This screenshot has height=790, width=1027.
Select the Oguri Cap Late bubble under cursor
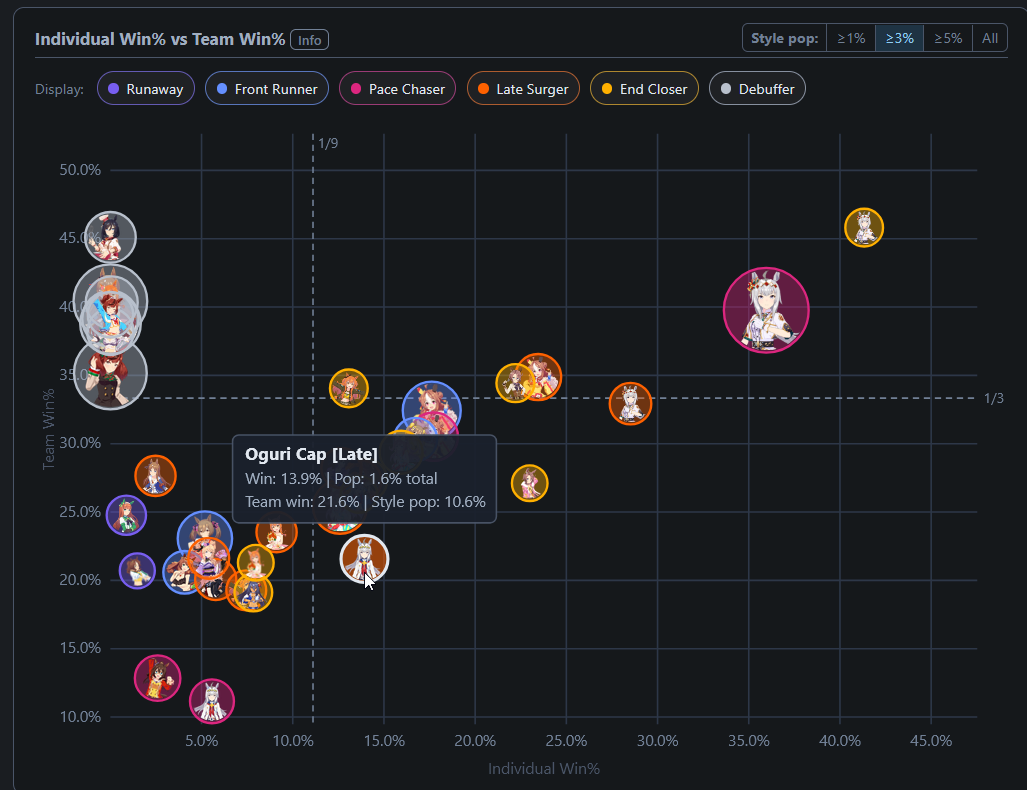point(365,559)
